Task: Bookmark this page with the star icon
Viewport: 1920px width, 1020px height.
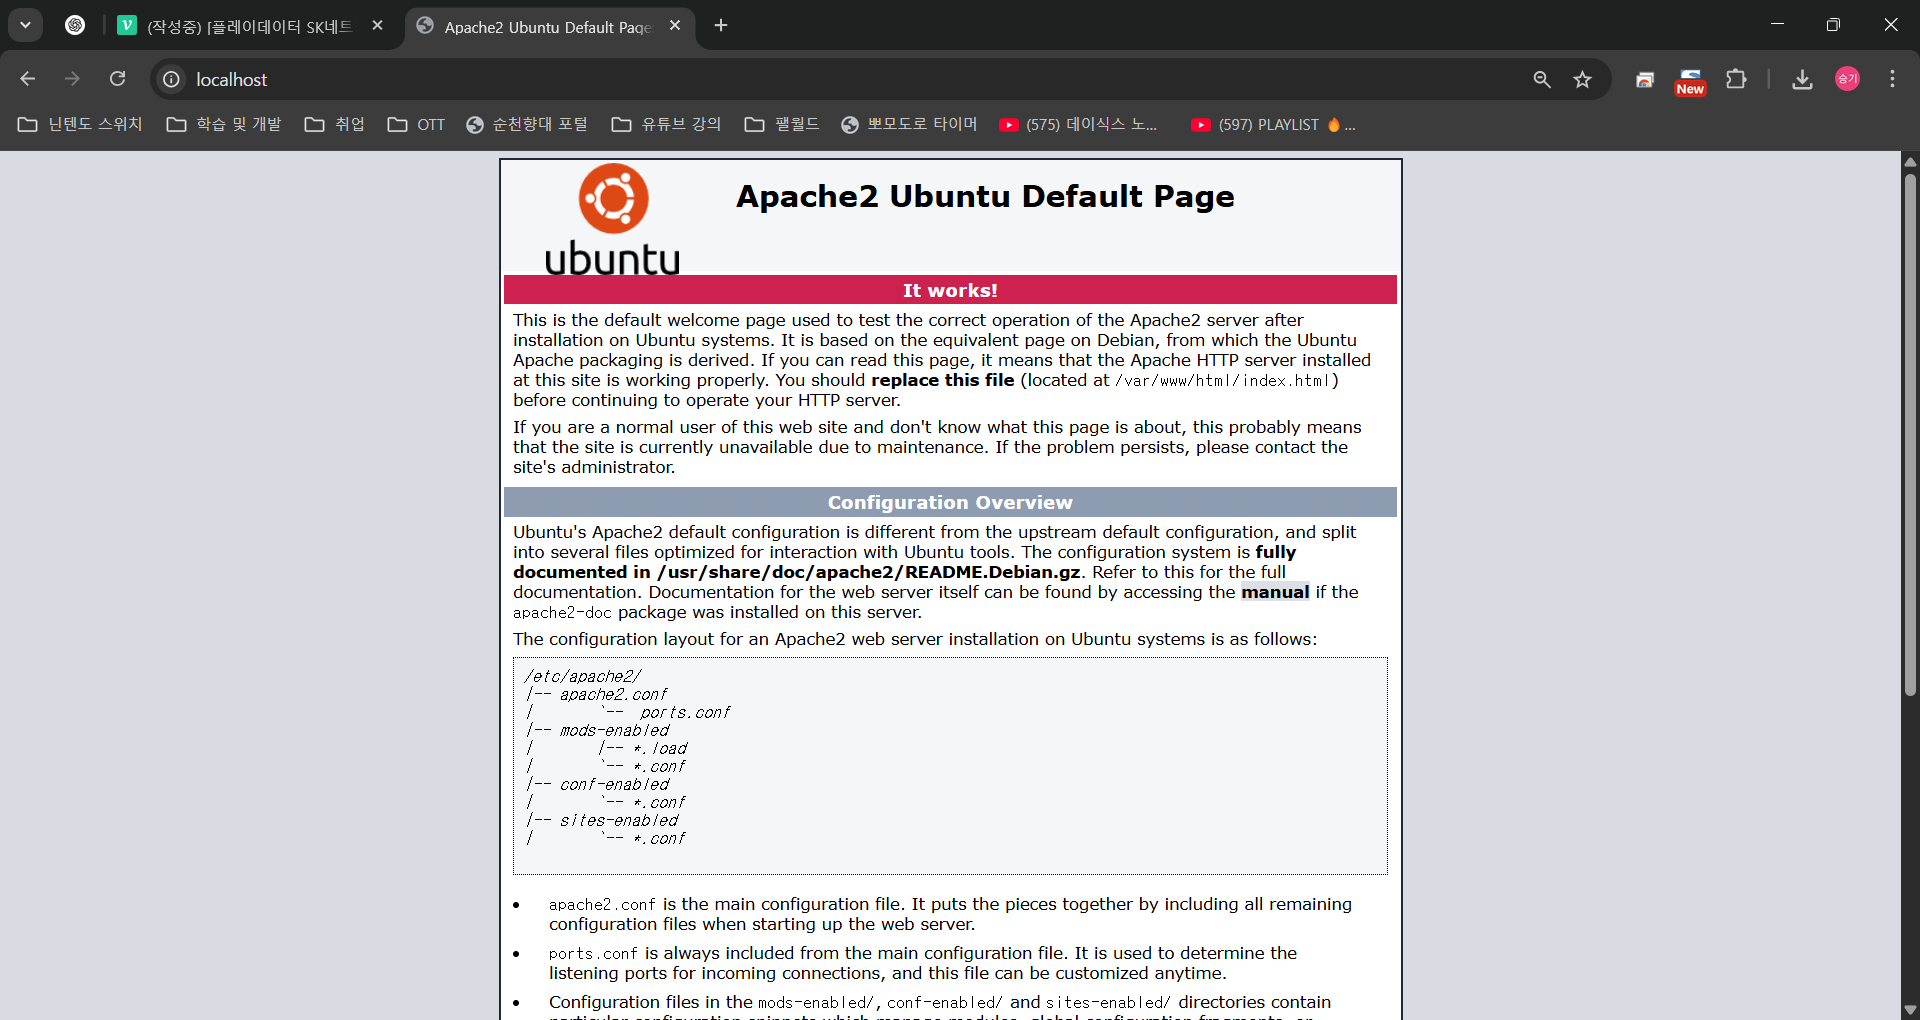Action: coord(1582,79)
